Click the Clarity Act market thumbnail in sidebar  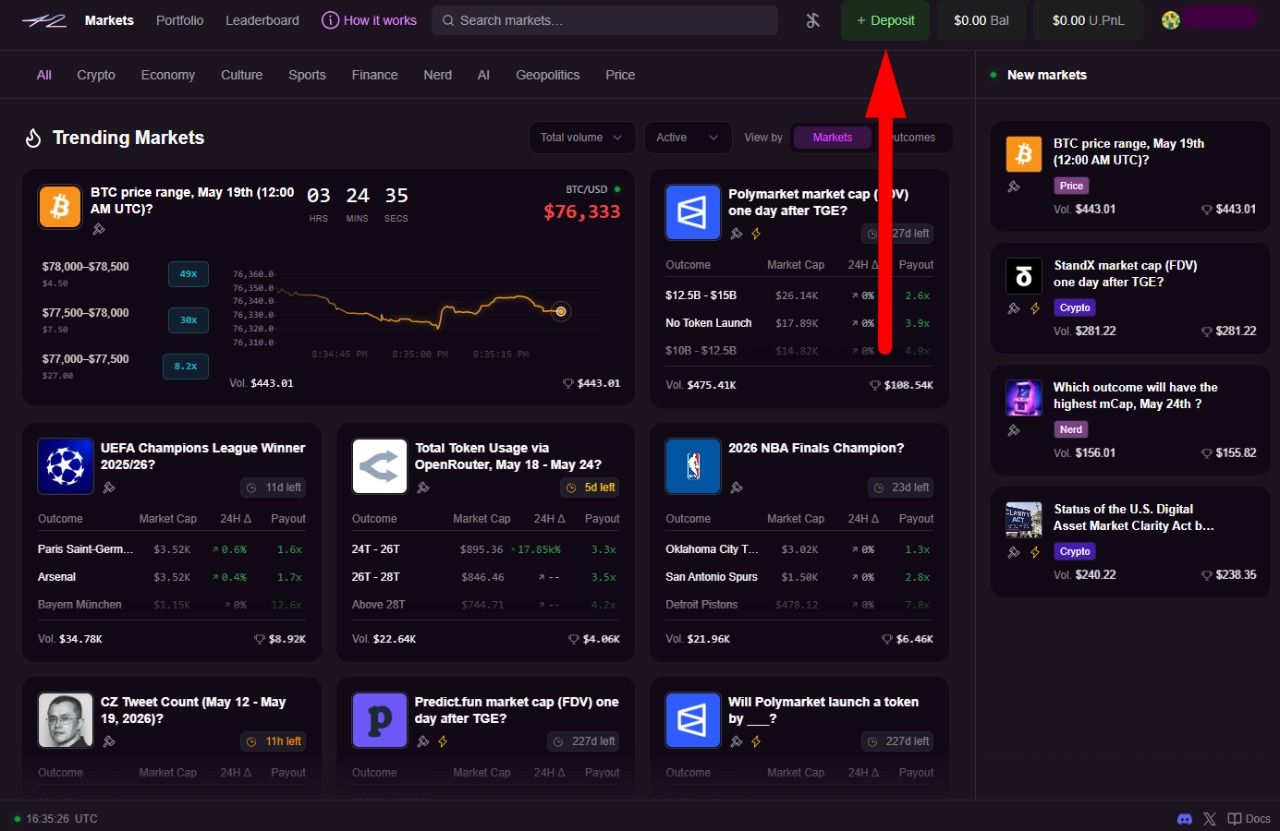[1023, 520]
